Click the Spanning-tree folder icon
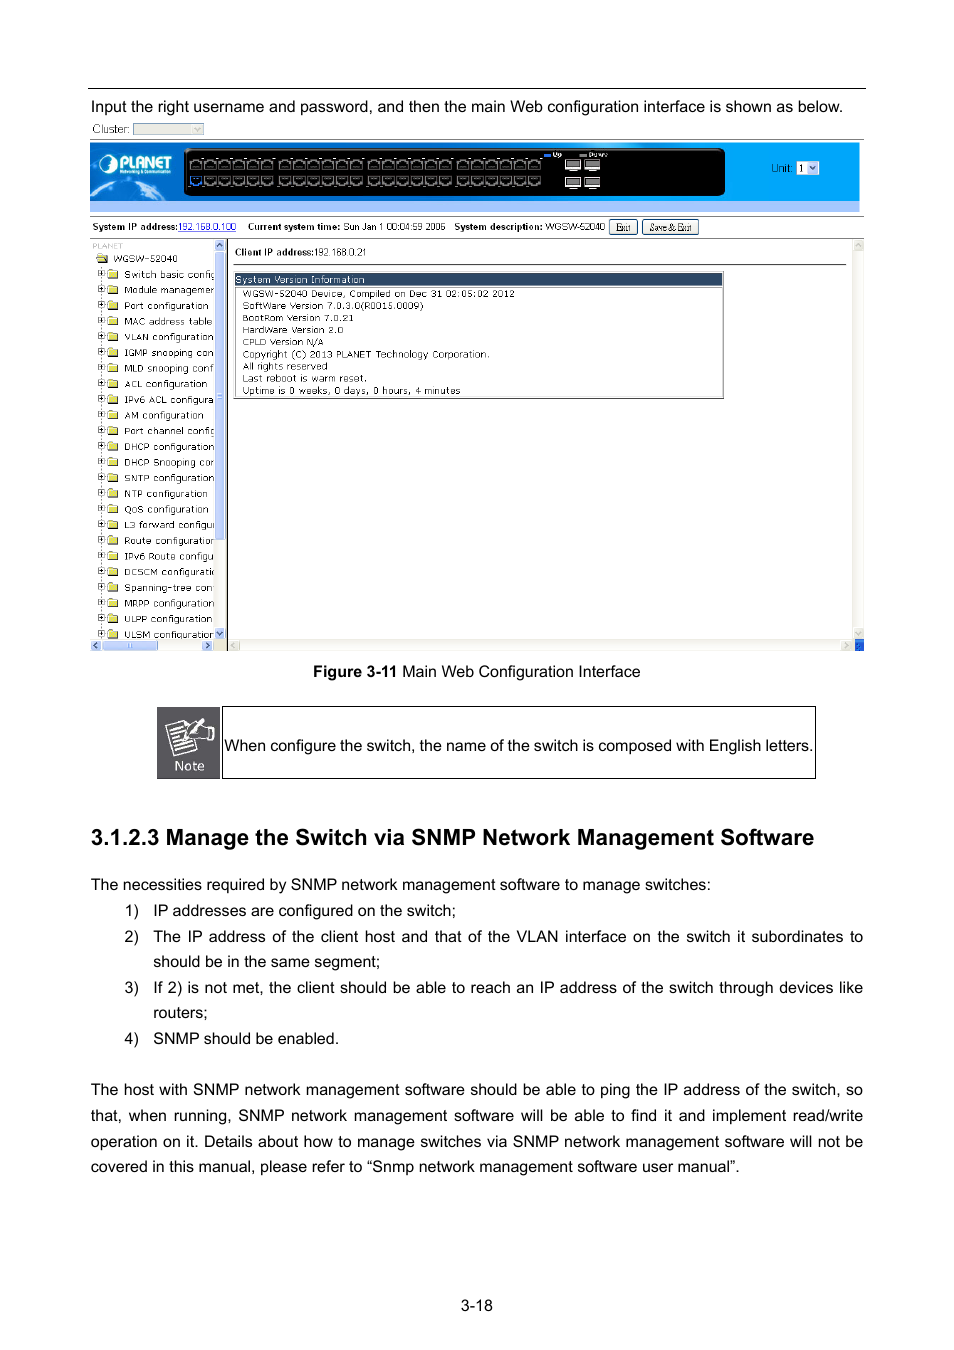The width and height of the screenshot is (954, 1350). pyautogui.click(x=113, y=588)
